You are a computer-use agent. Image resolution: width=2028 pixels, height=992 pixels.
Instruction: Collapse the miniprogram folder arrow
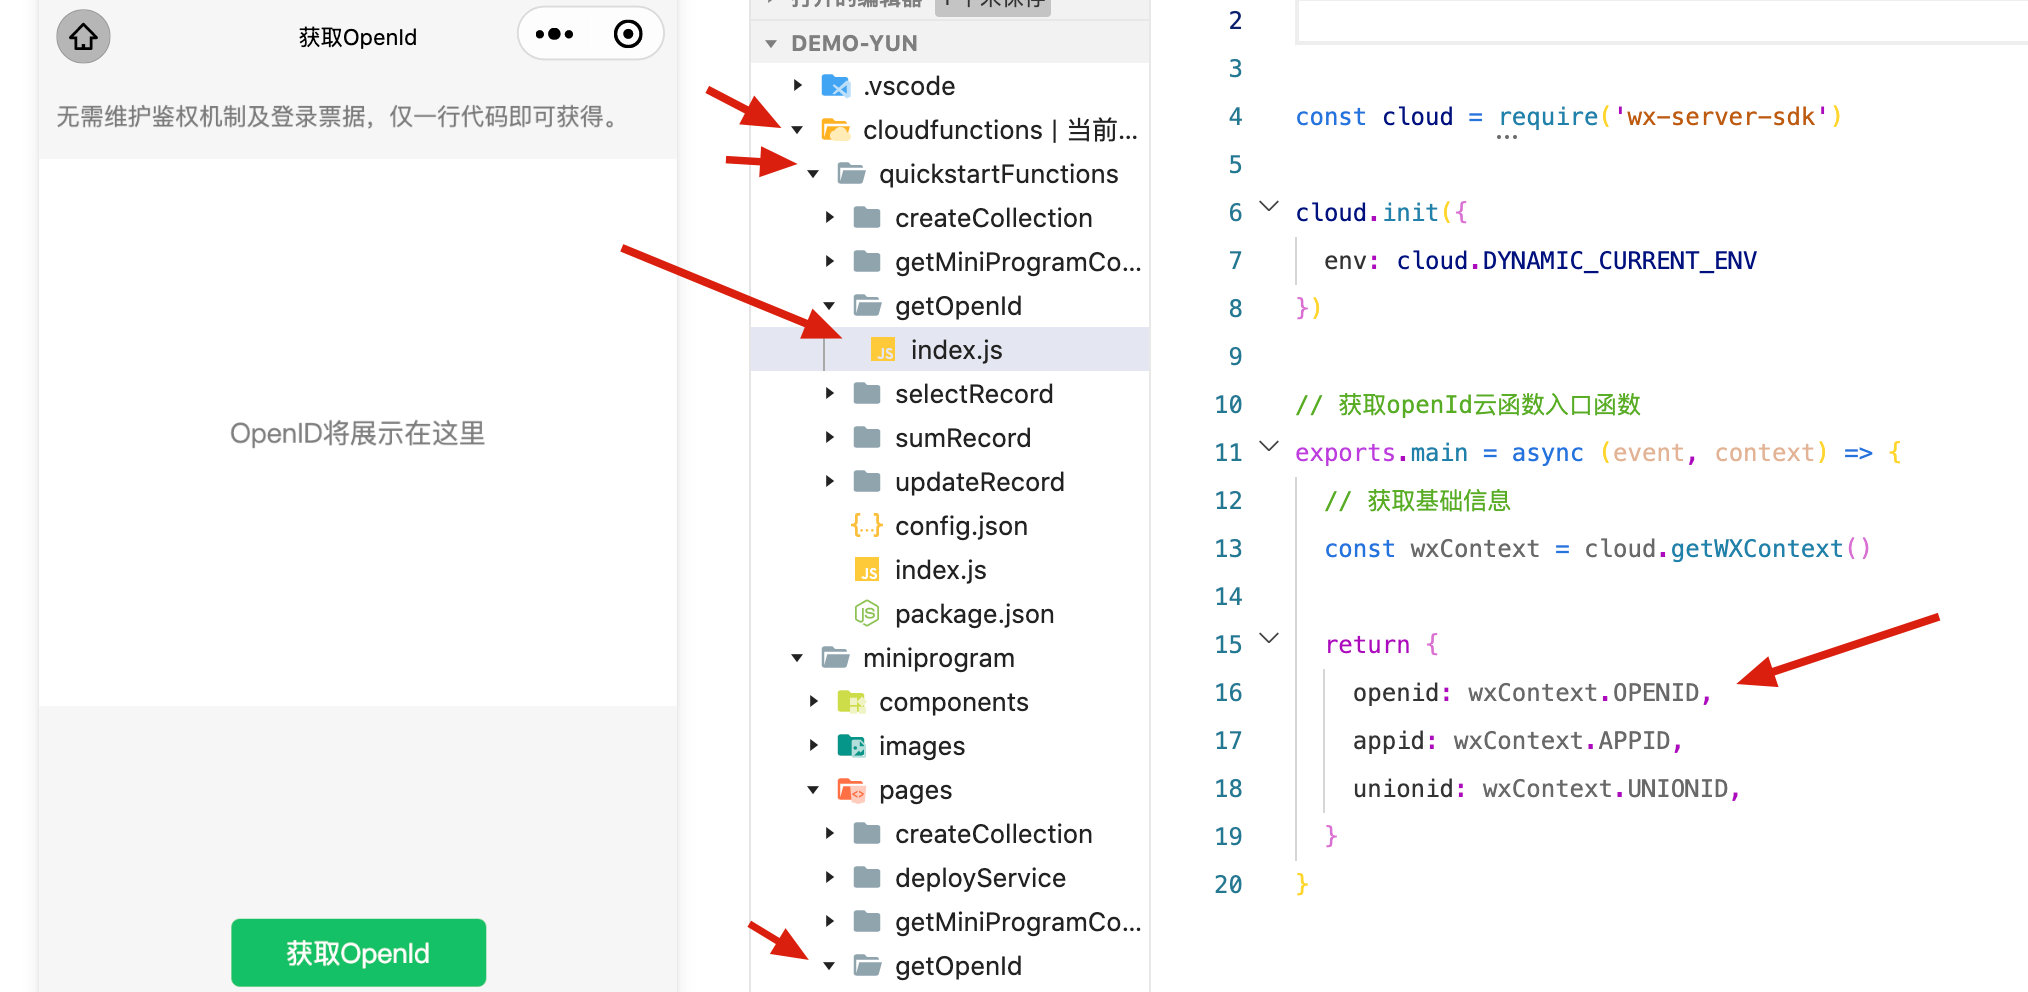797,658
